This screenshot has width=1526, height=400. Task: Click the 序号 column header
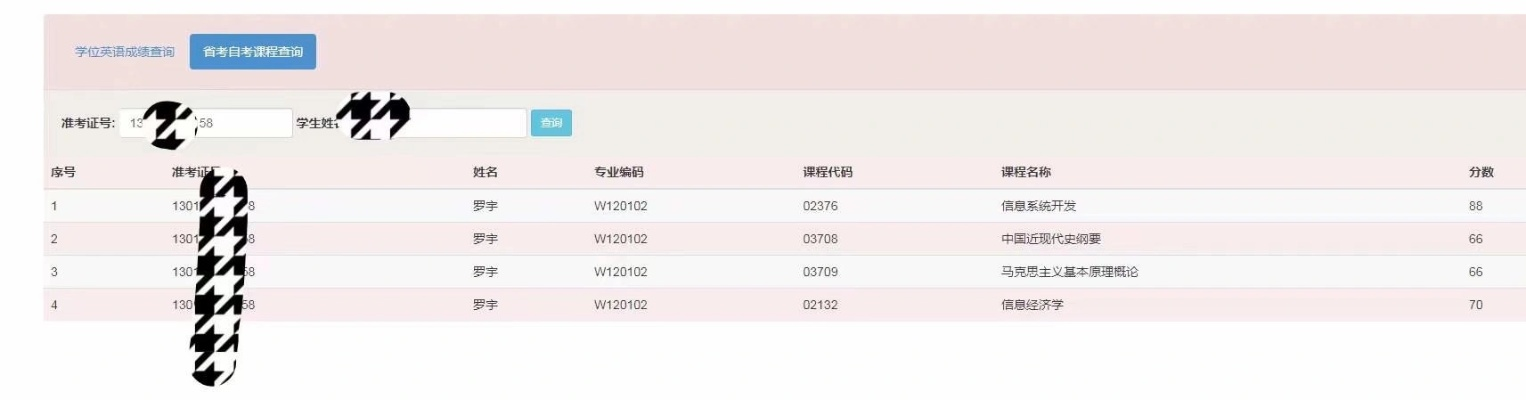tap(63, 172)
